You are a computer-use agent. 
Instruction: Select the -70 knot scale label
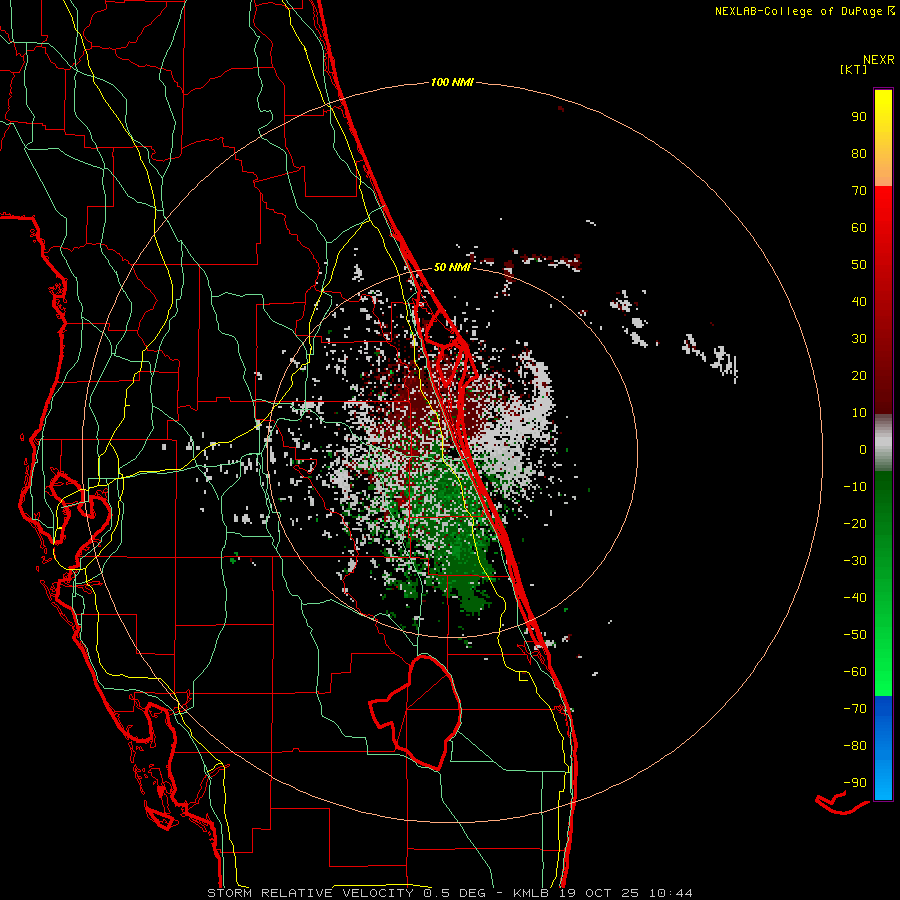click(x=855, y=709)
